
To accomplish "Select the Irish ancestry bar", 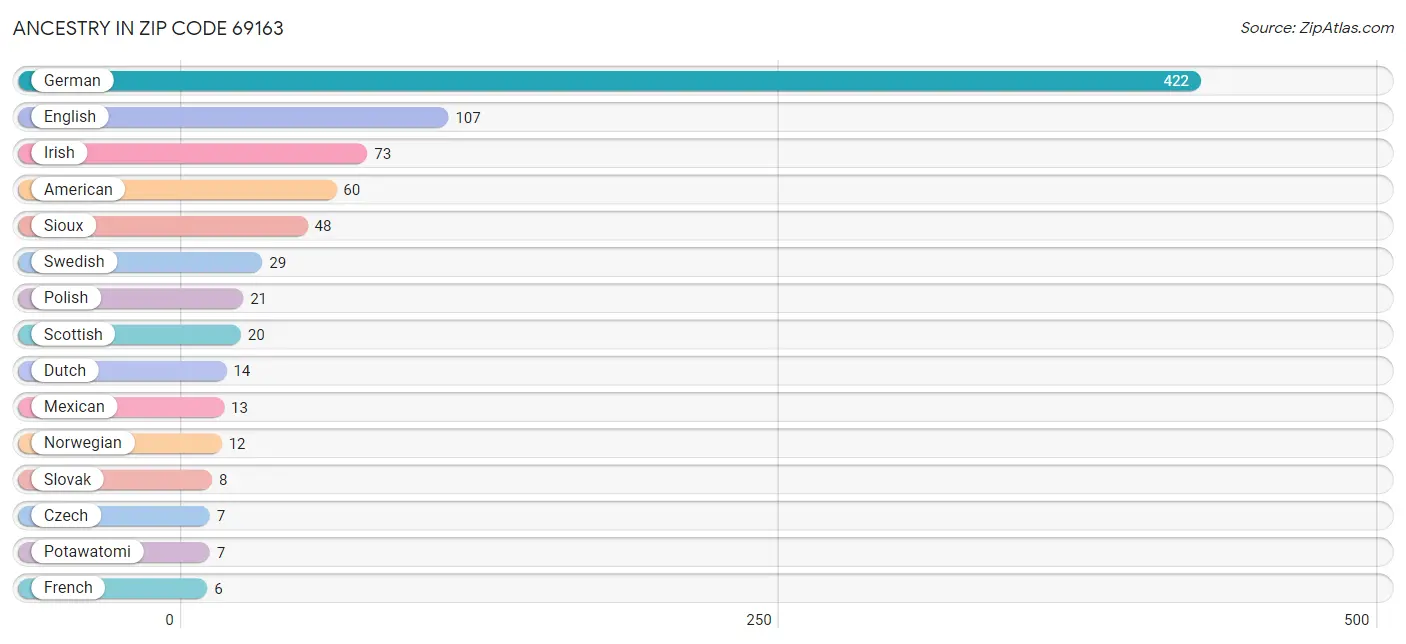I will [x=192, y=153].
